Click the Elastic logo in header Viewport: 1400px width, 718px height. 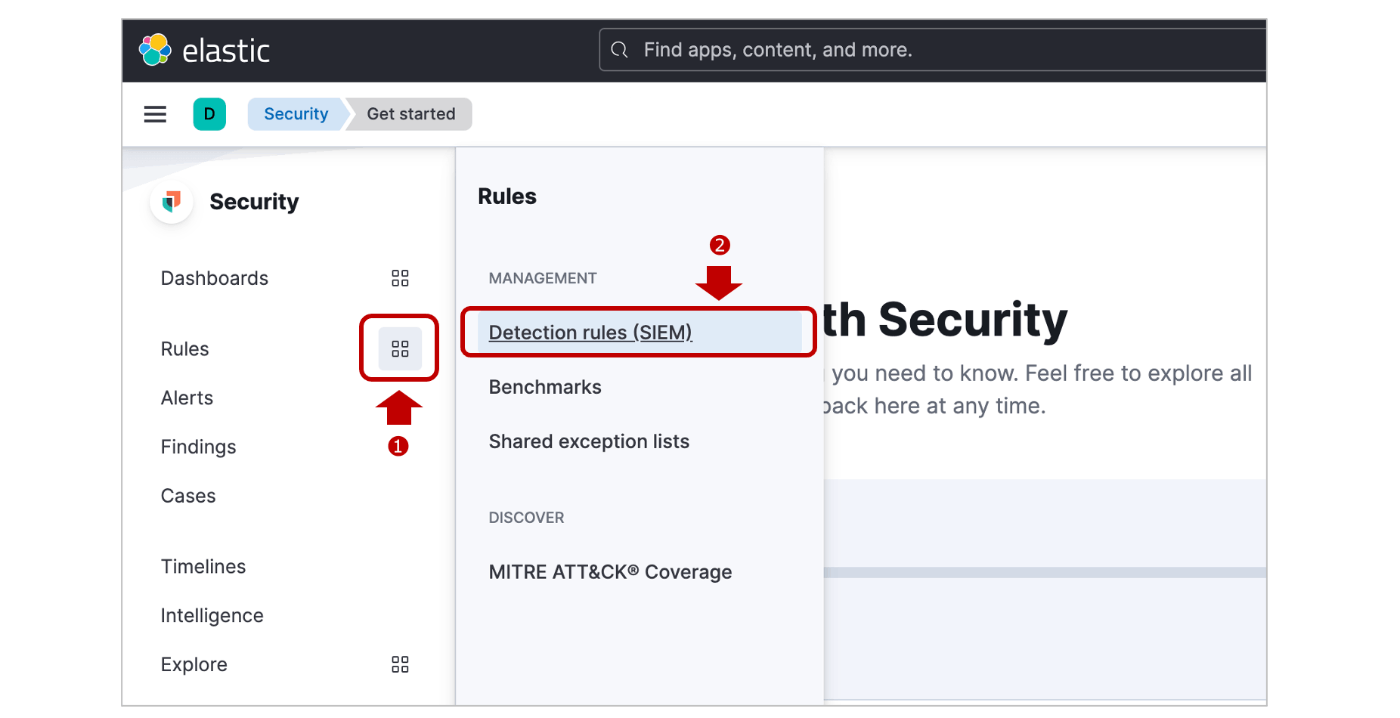tap(204, 50)
